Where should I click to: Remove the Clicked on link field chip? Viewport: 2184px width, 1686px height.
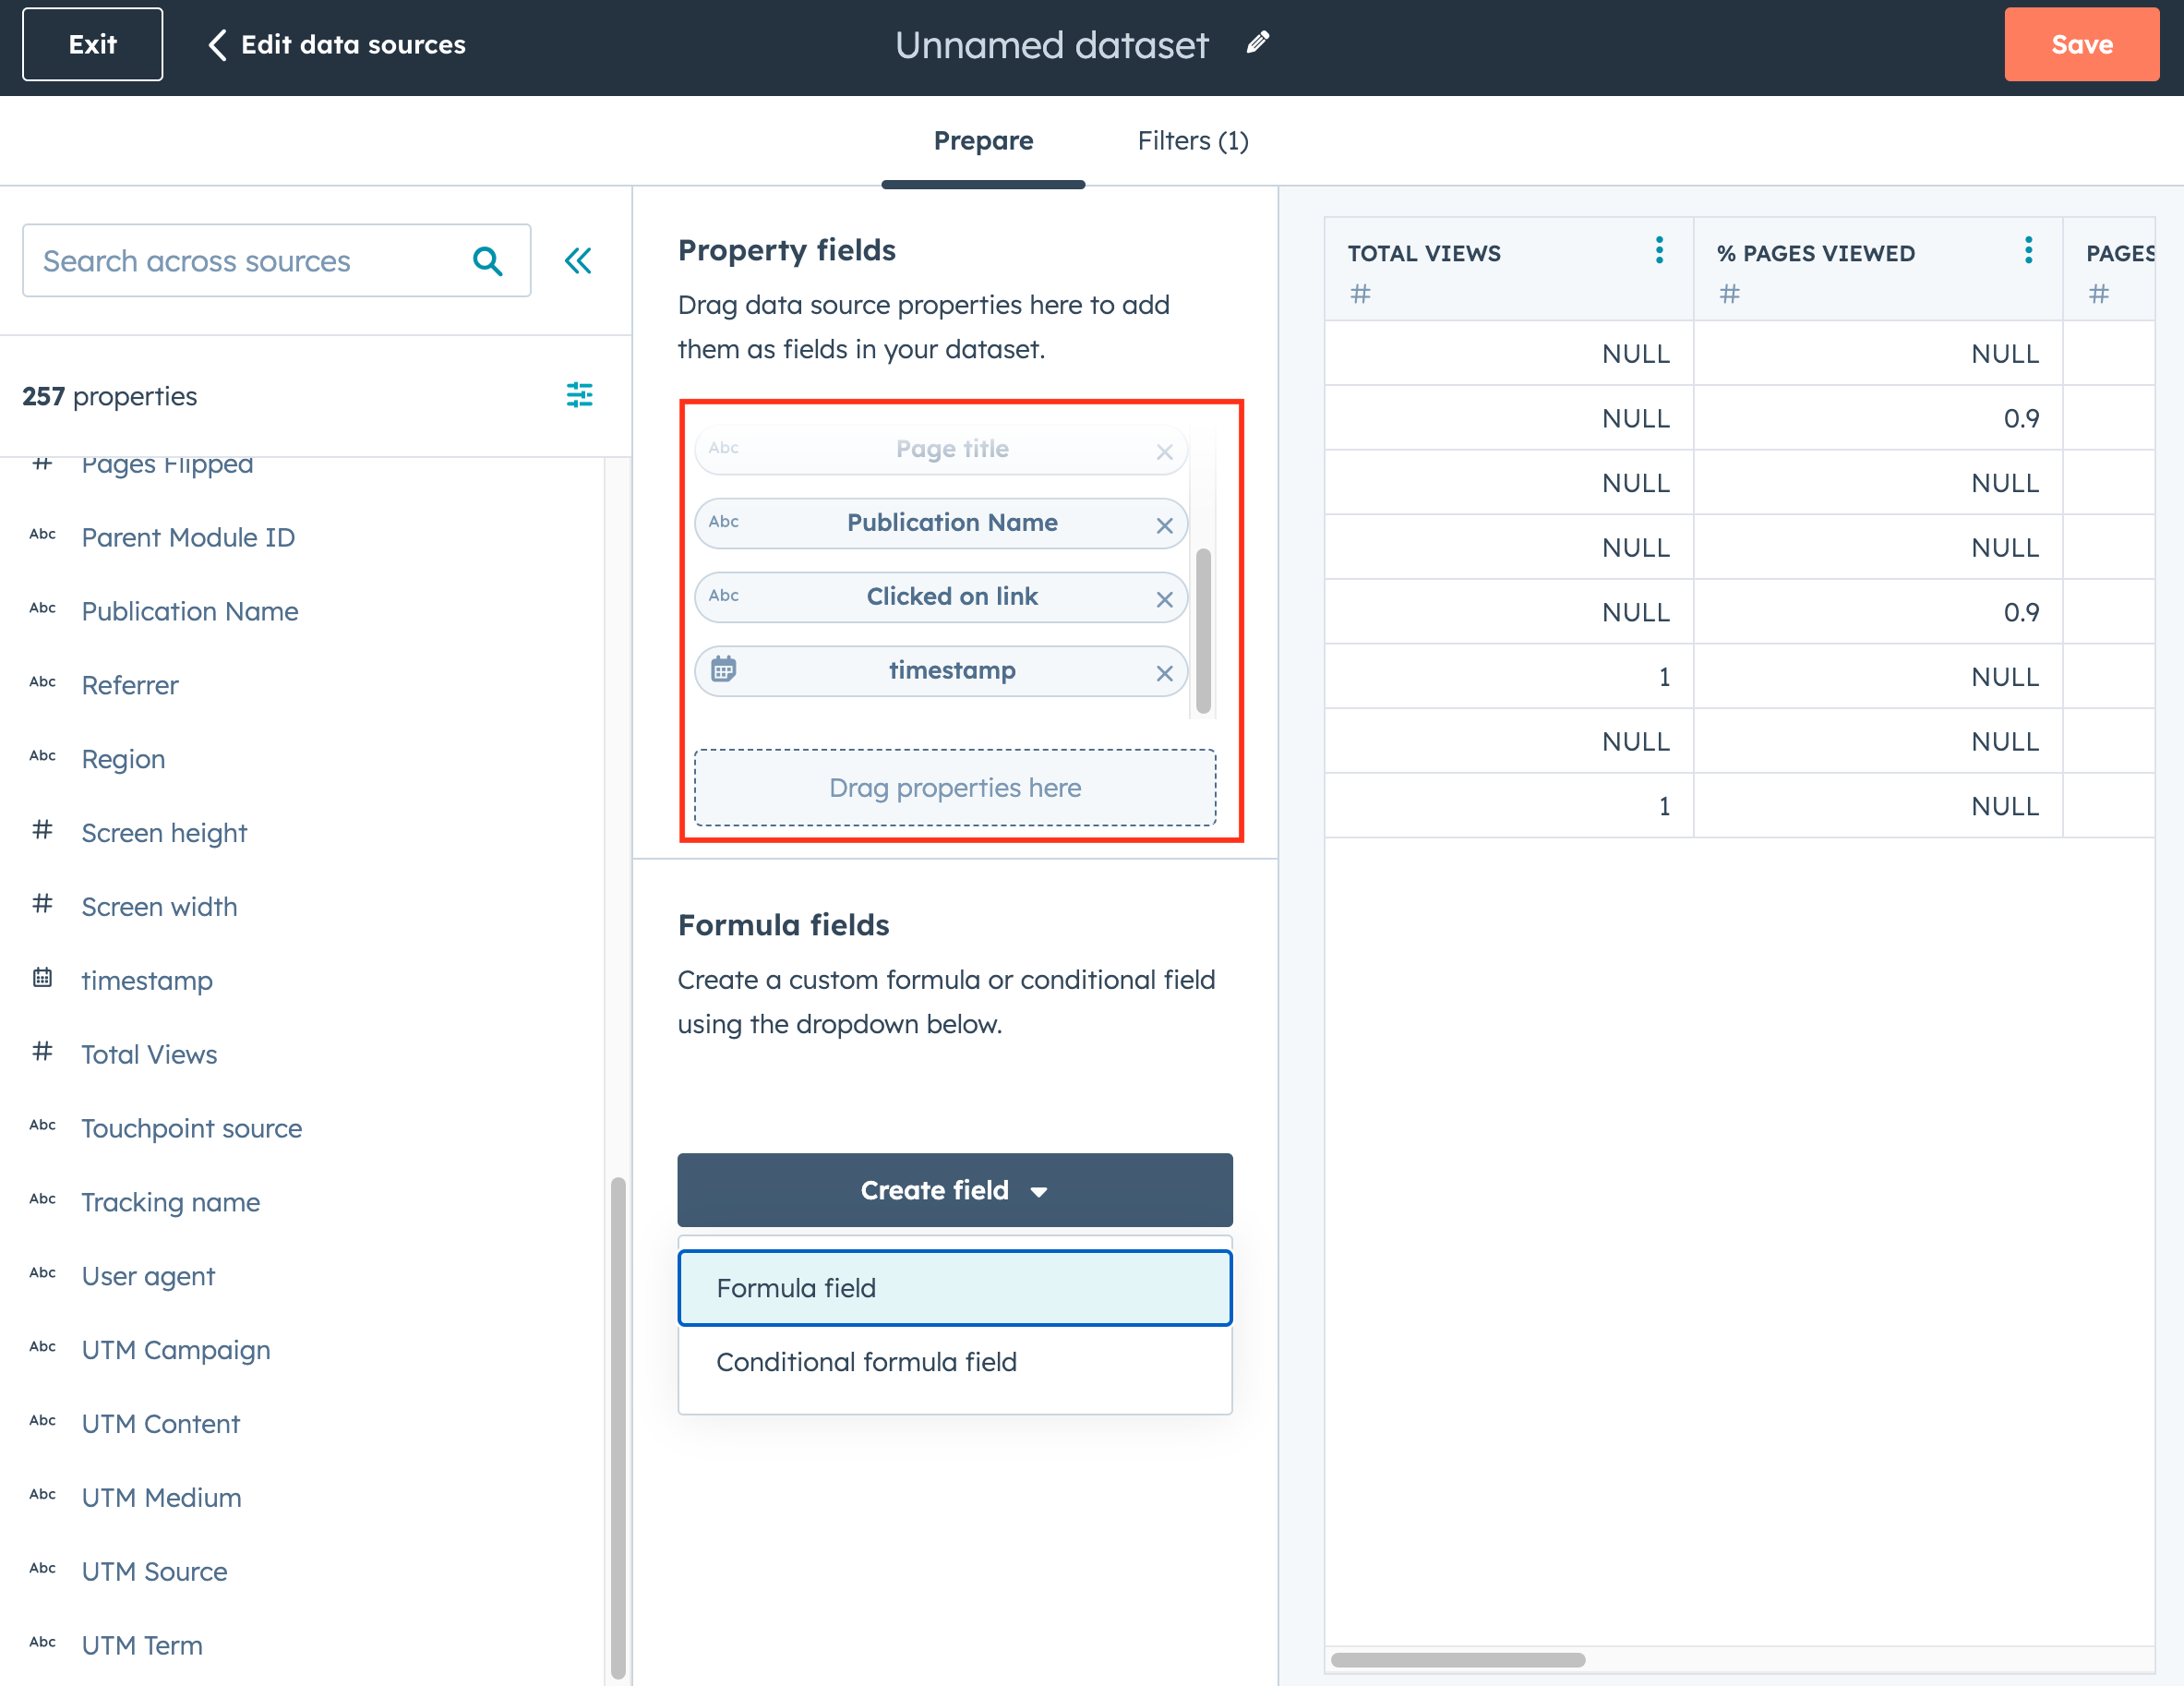(1164, 599)
